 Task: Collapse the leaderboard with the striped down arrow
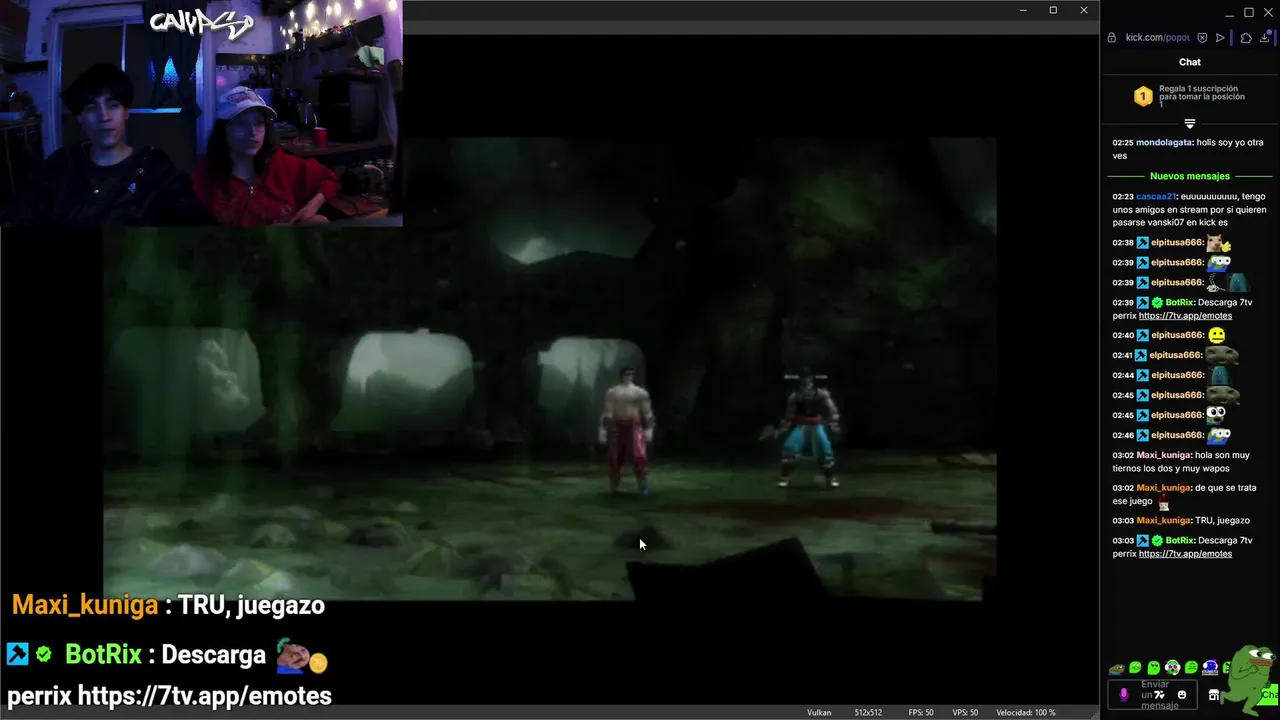[1190, 124]
